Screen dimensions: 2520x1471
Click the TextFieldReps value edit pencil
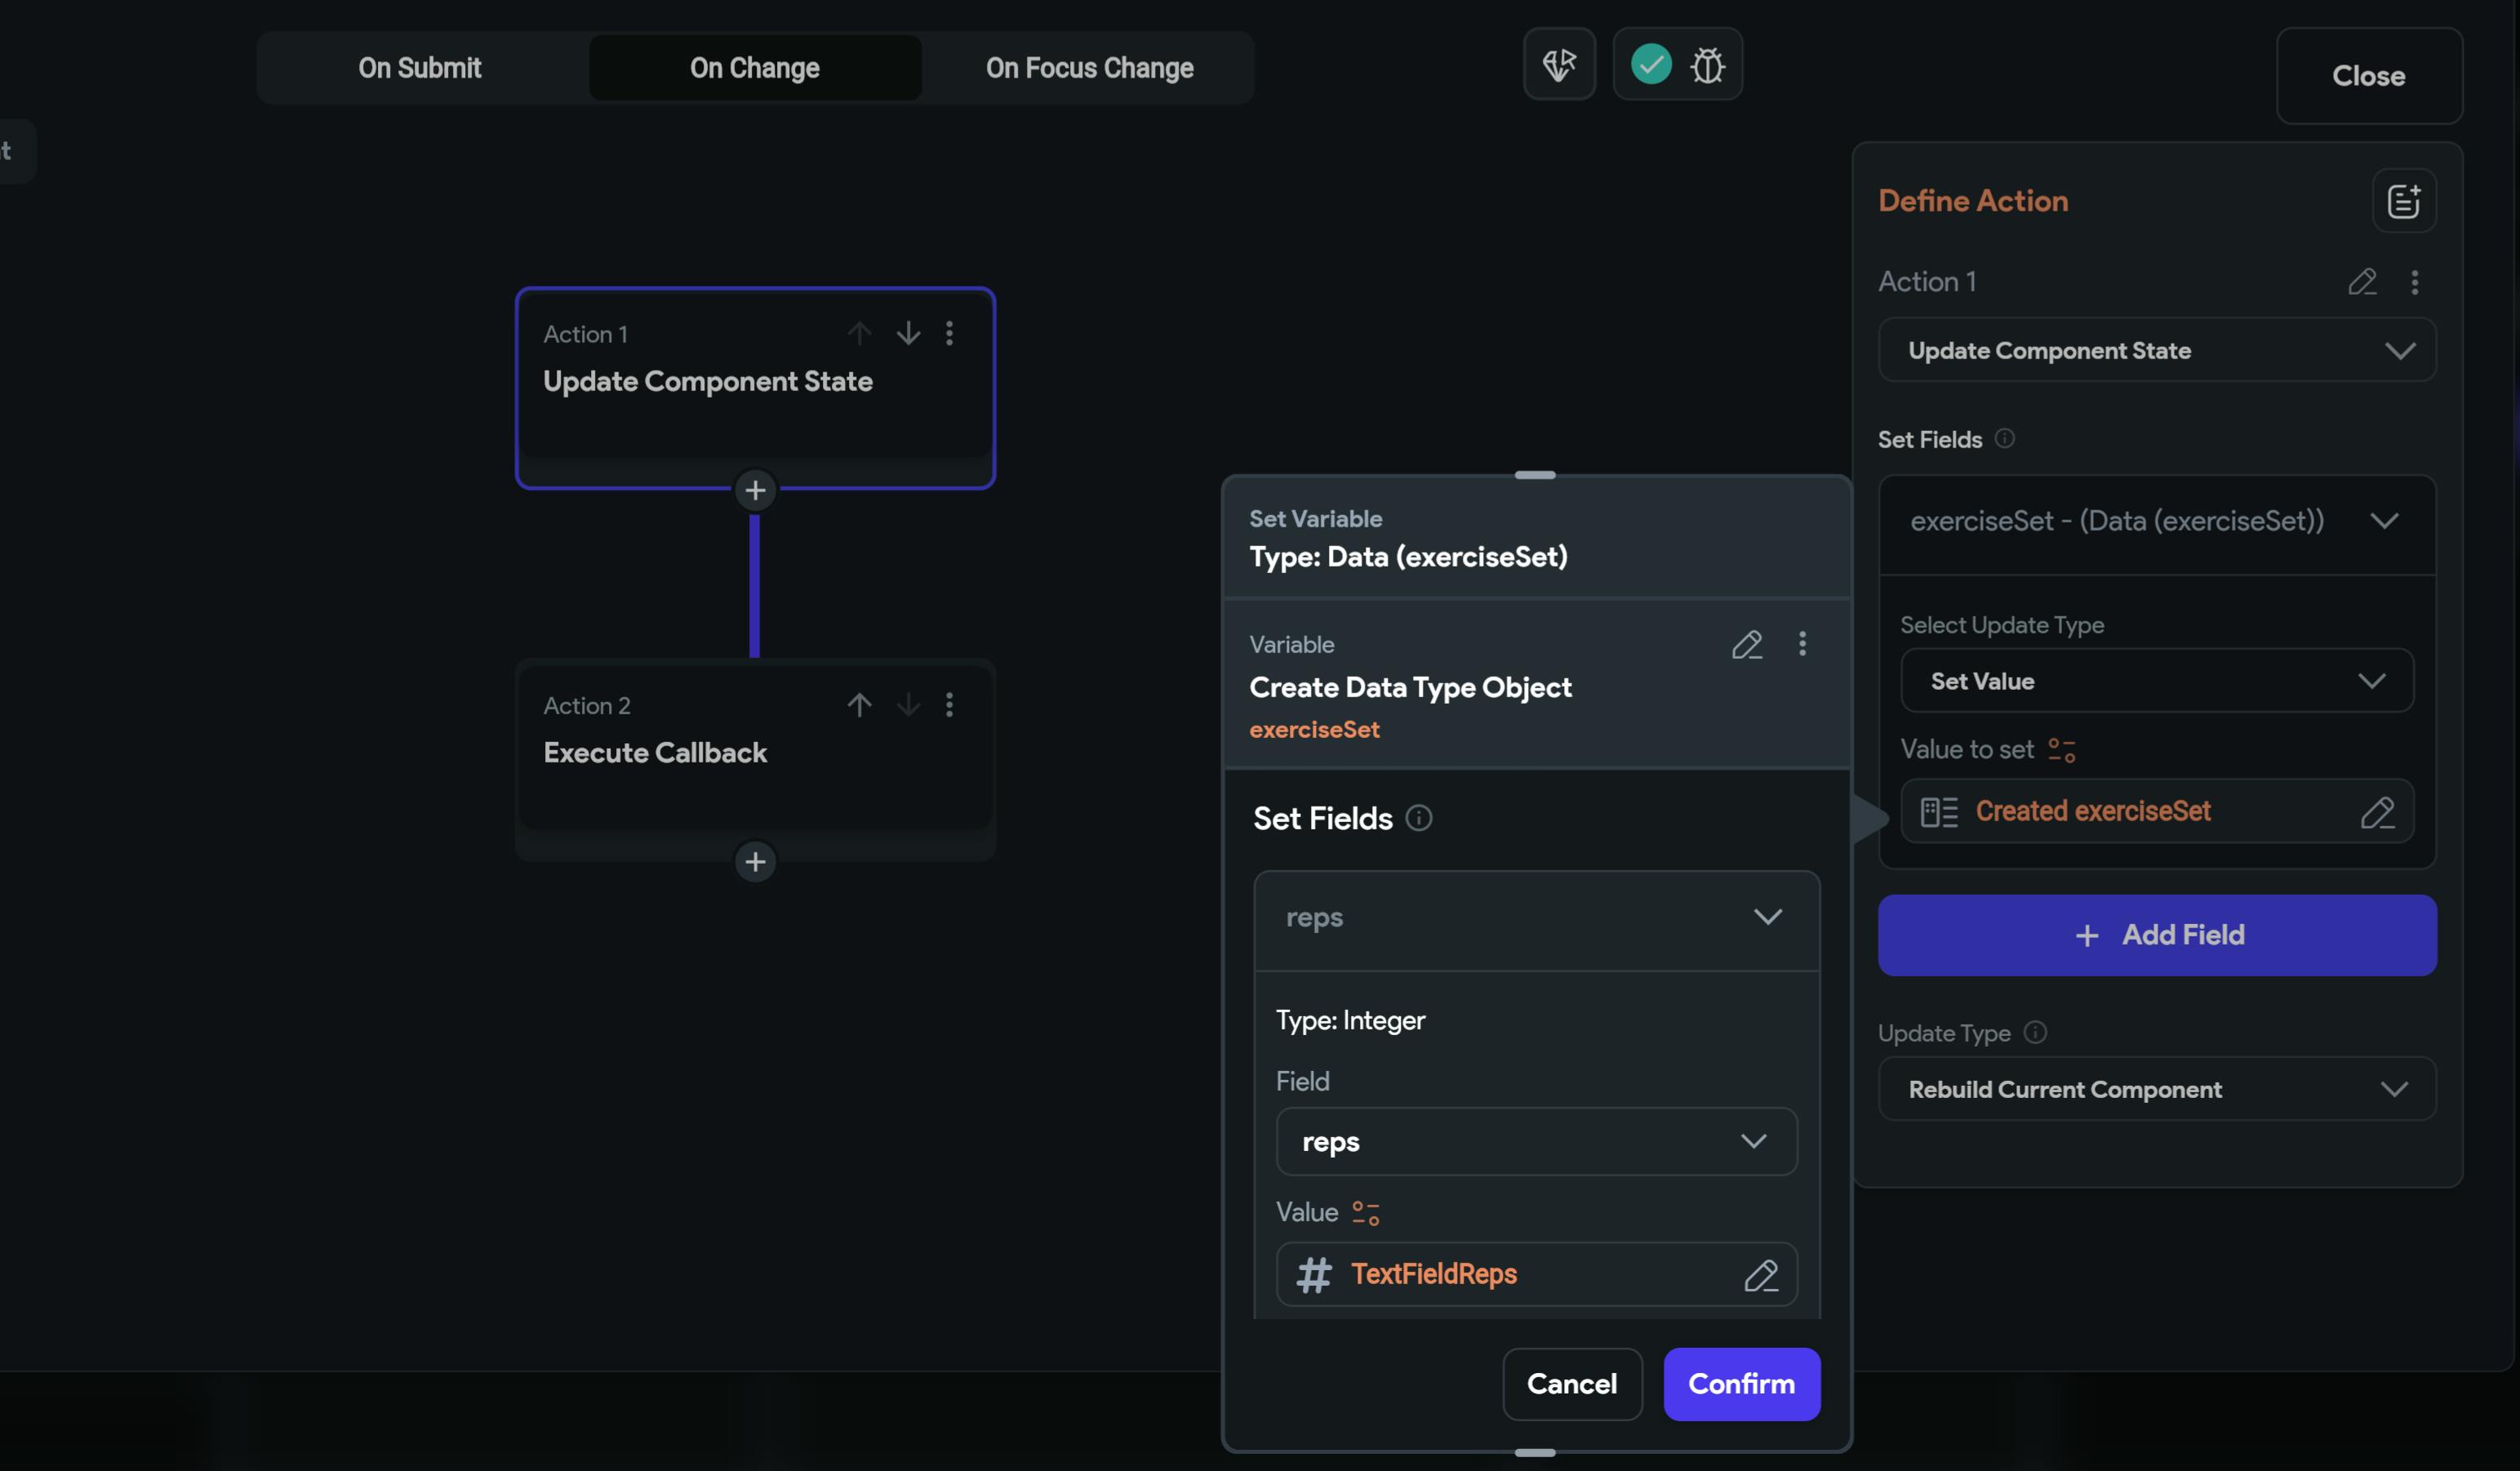tap(1761, 1275)
